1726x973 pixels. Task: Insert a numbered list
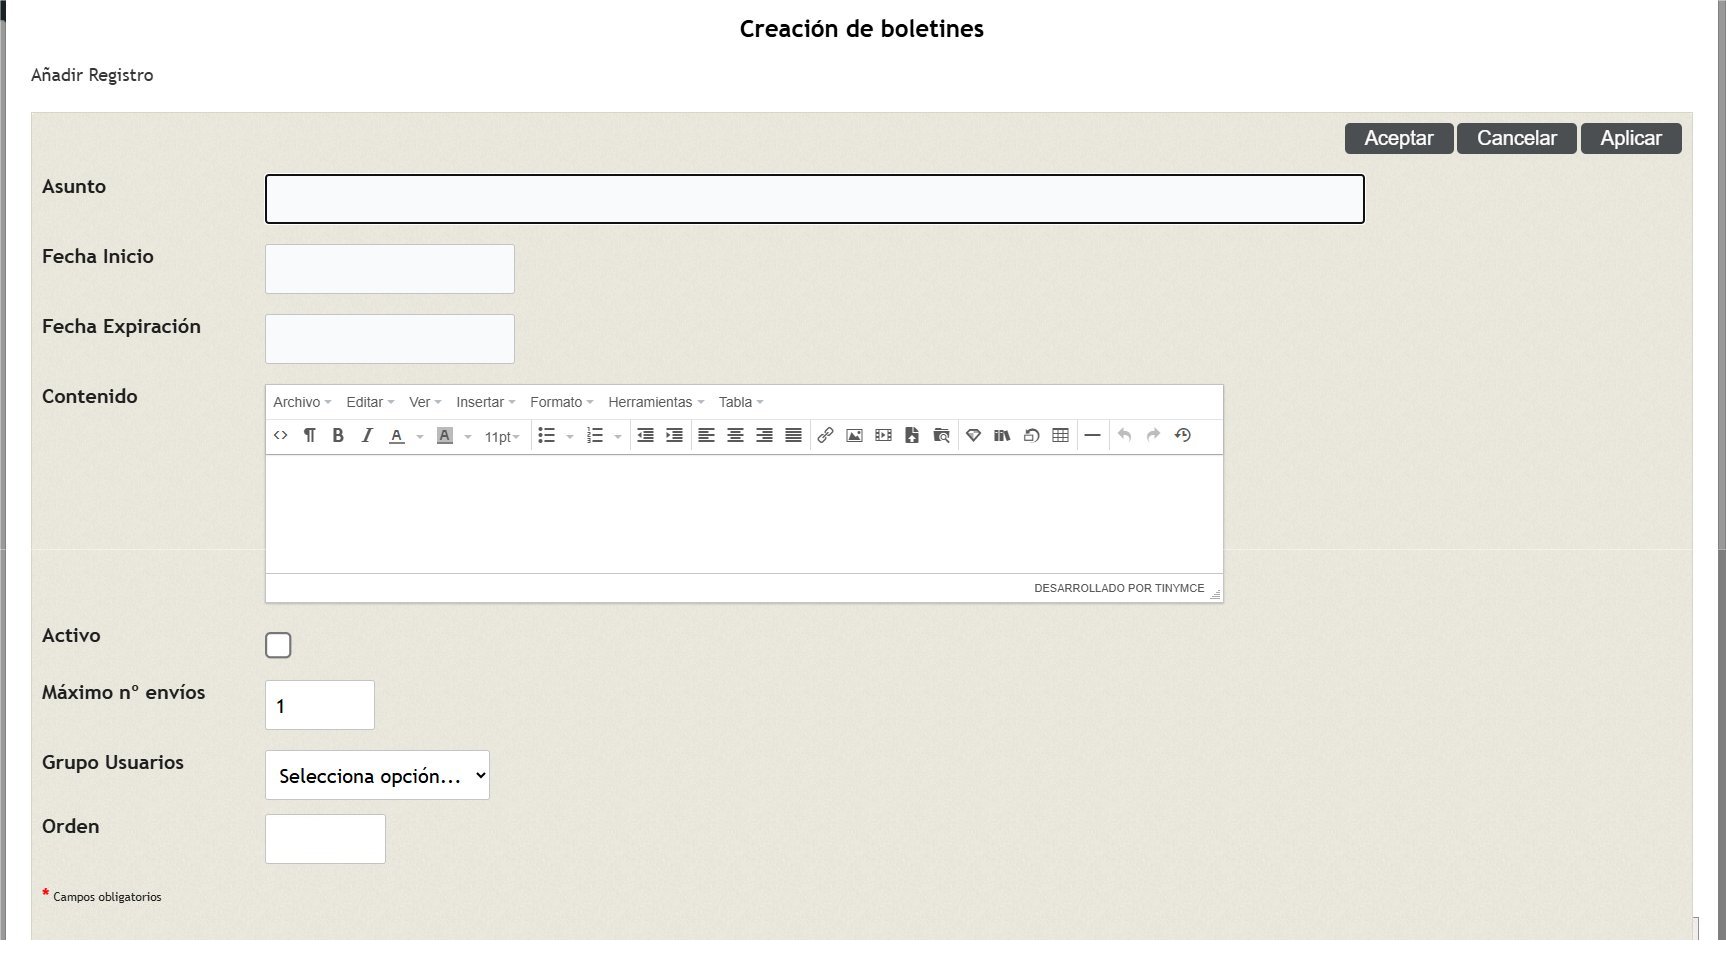pyautogui.click(x=595, y=435)
